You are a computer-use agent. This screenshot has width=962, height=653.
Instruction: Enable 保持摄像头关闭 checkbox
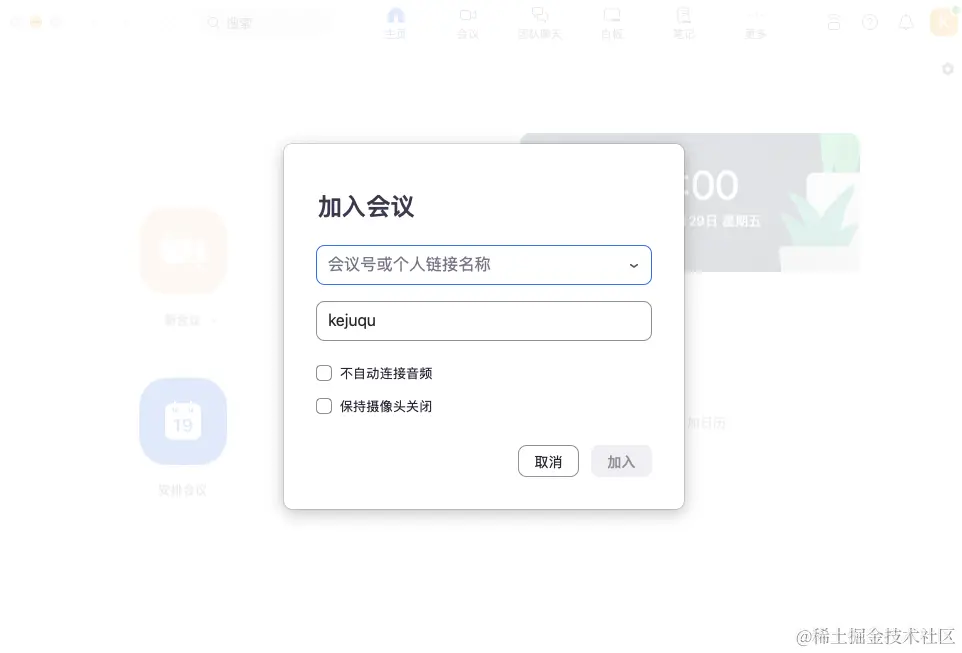coord(324,406)
